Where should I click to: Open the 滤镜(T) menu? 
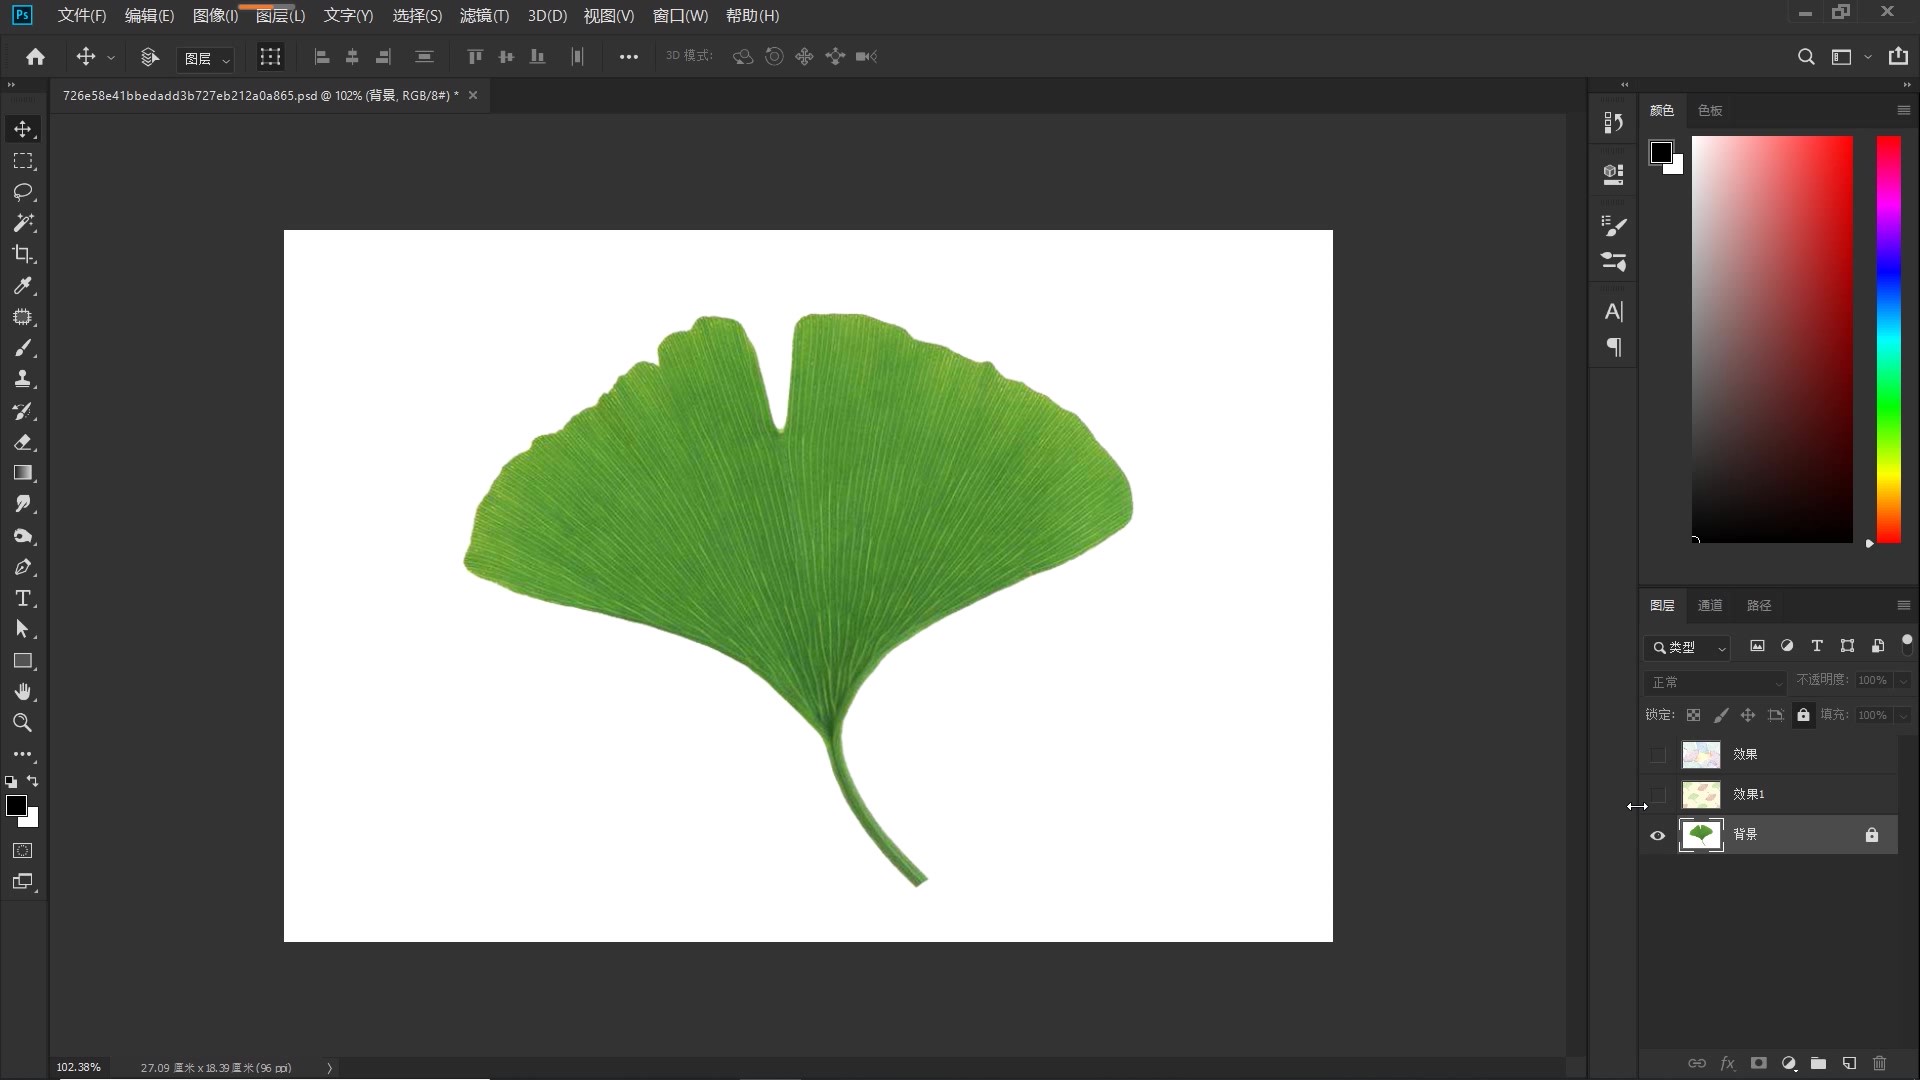(x=484, y=16)
